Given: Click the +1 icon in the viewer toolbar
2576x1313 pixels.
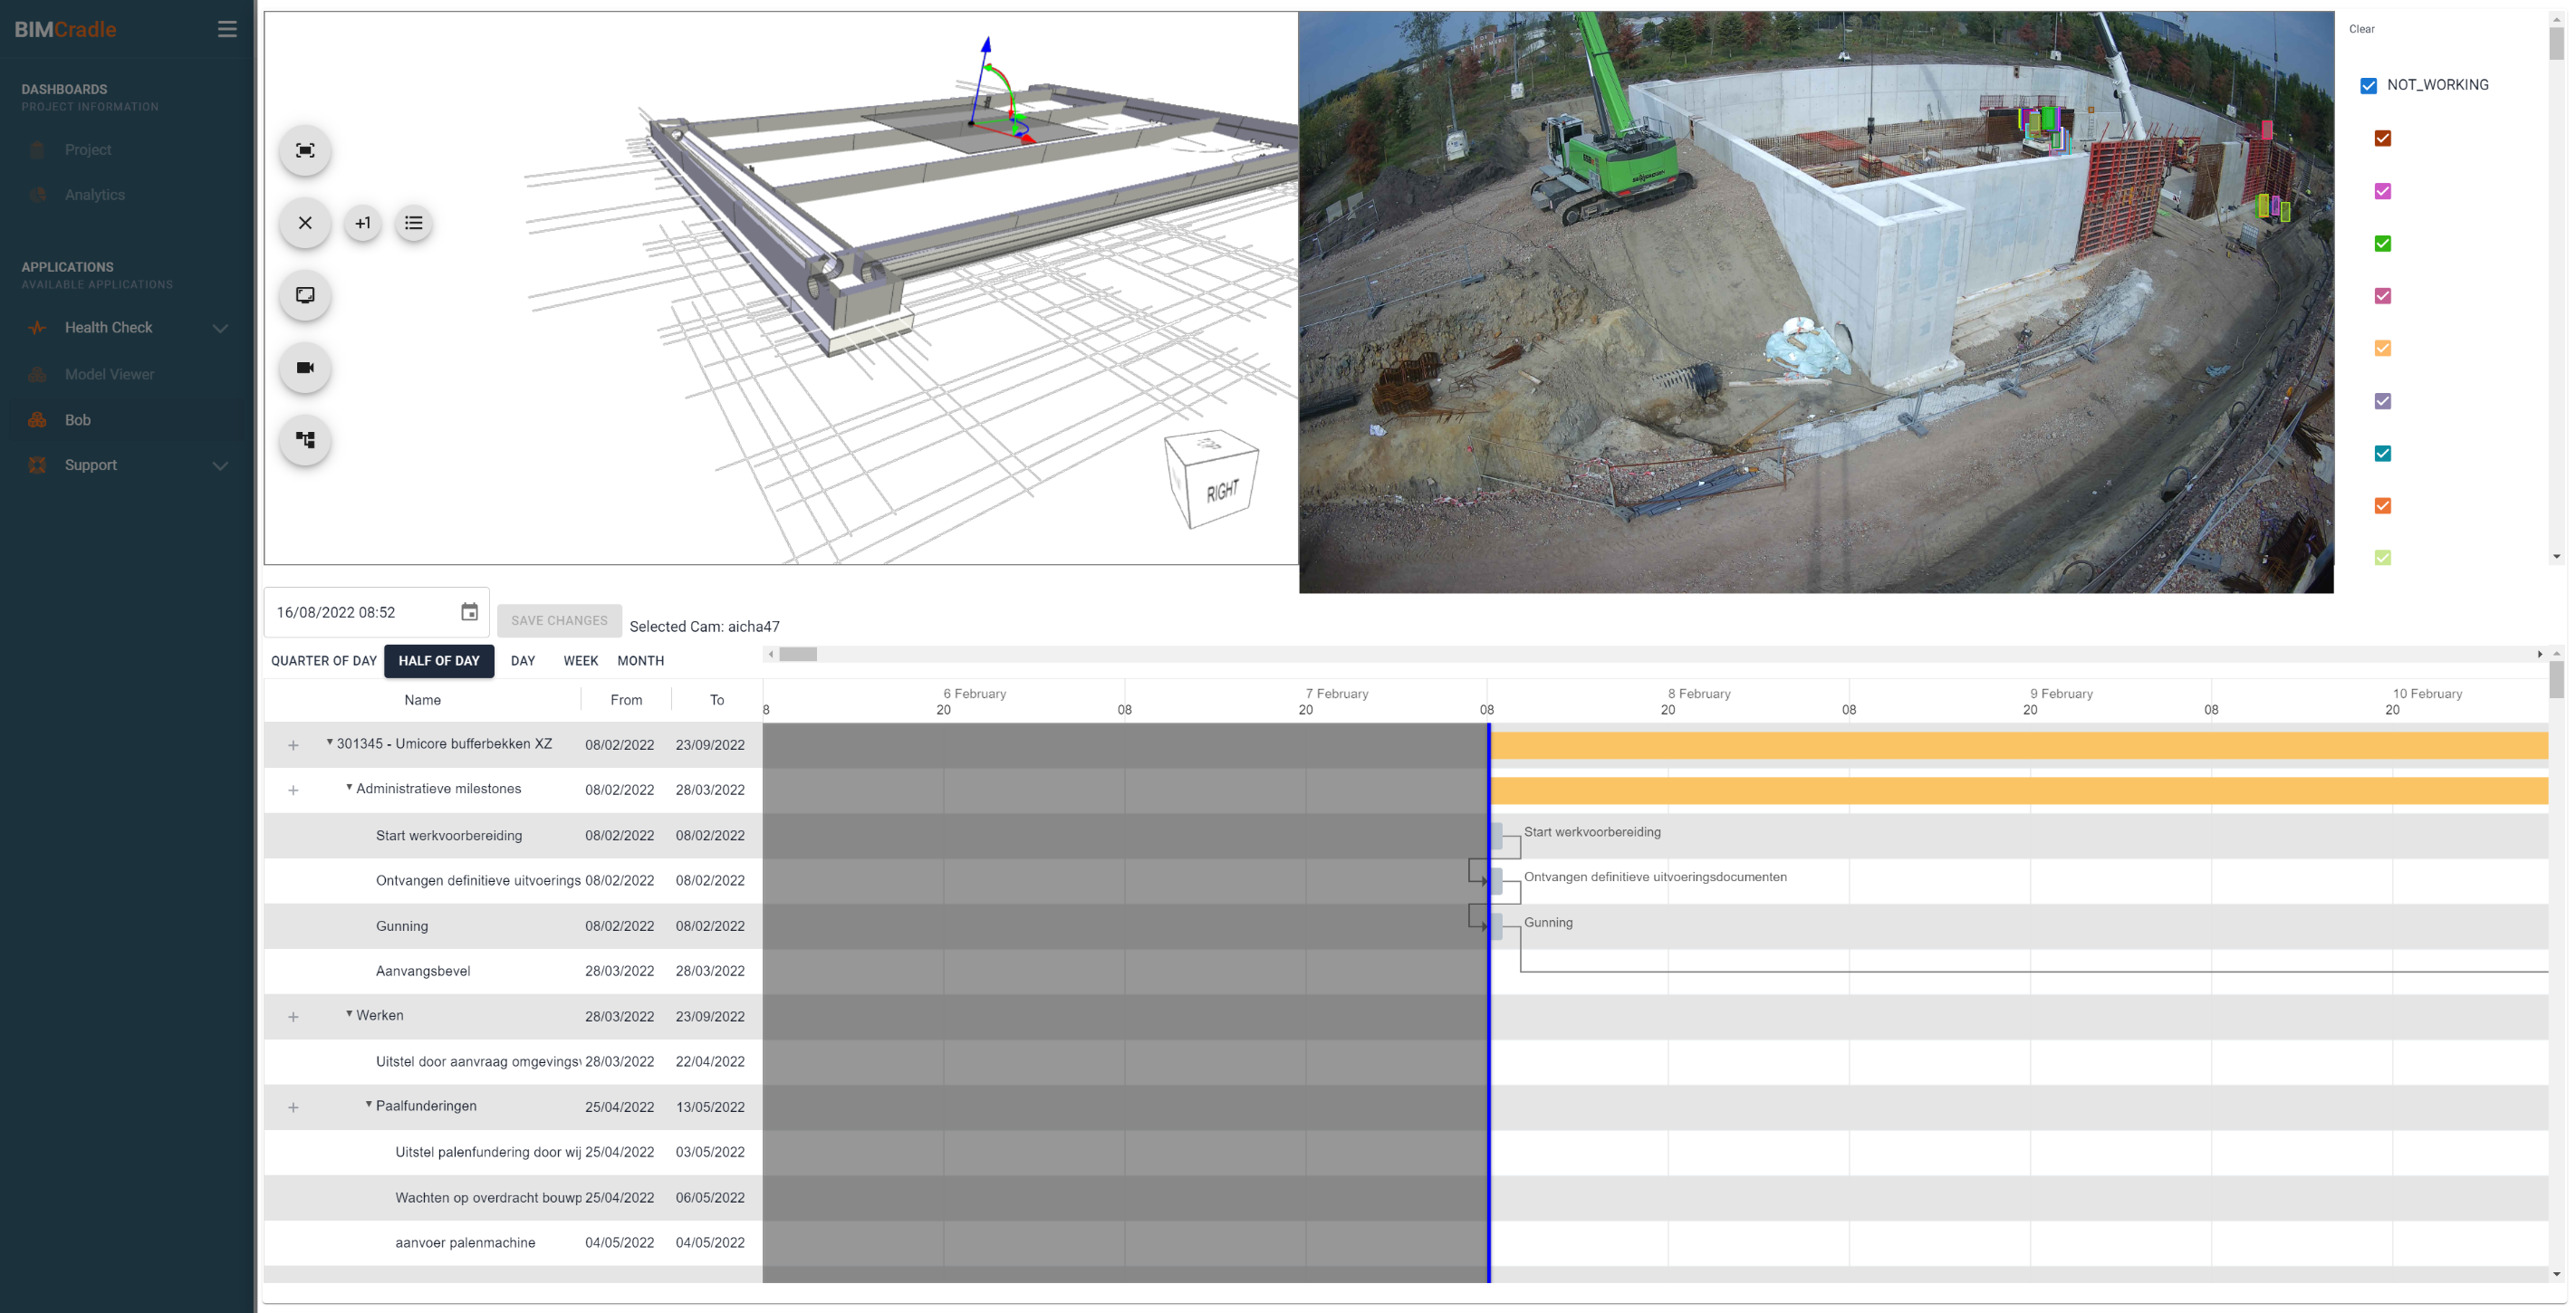Looking at the screenshot, I should (x=362, y=223).
